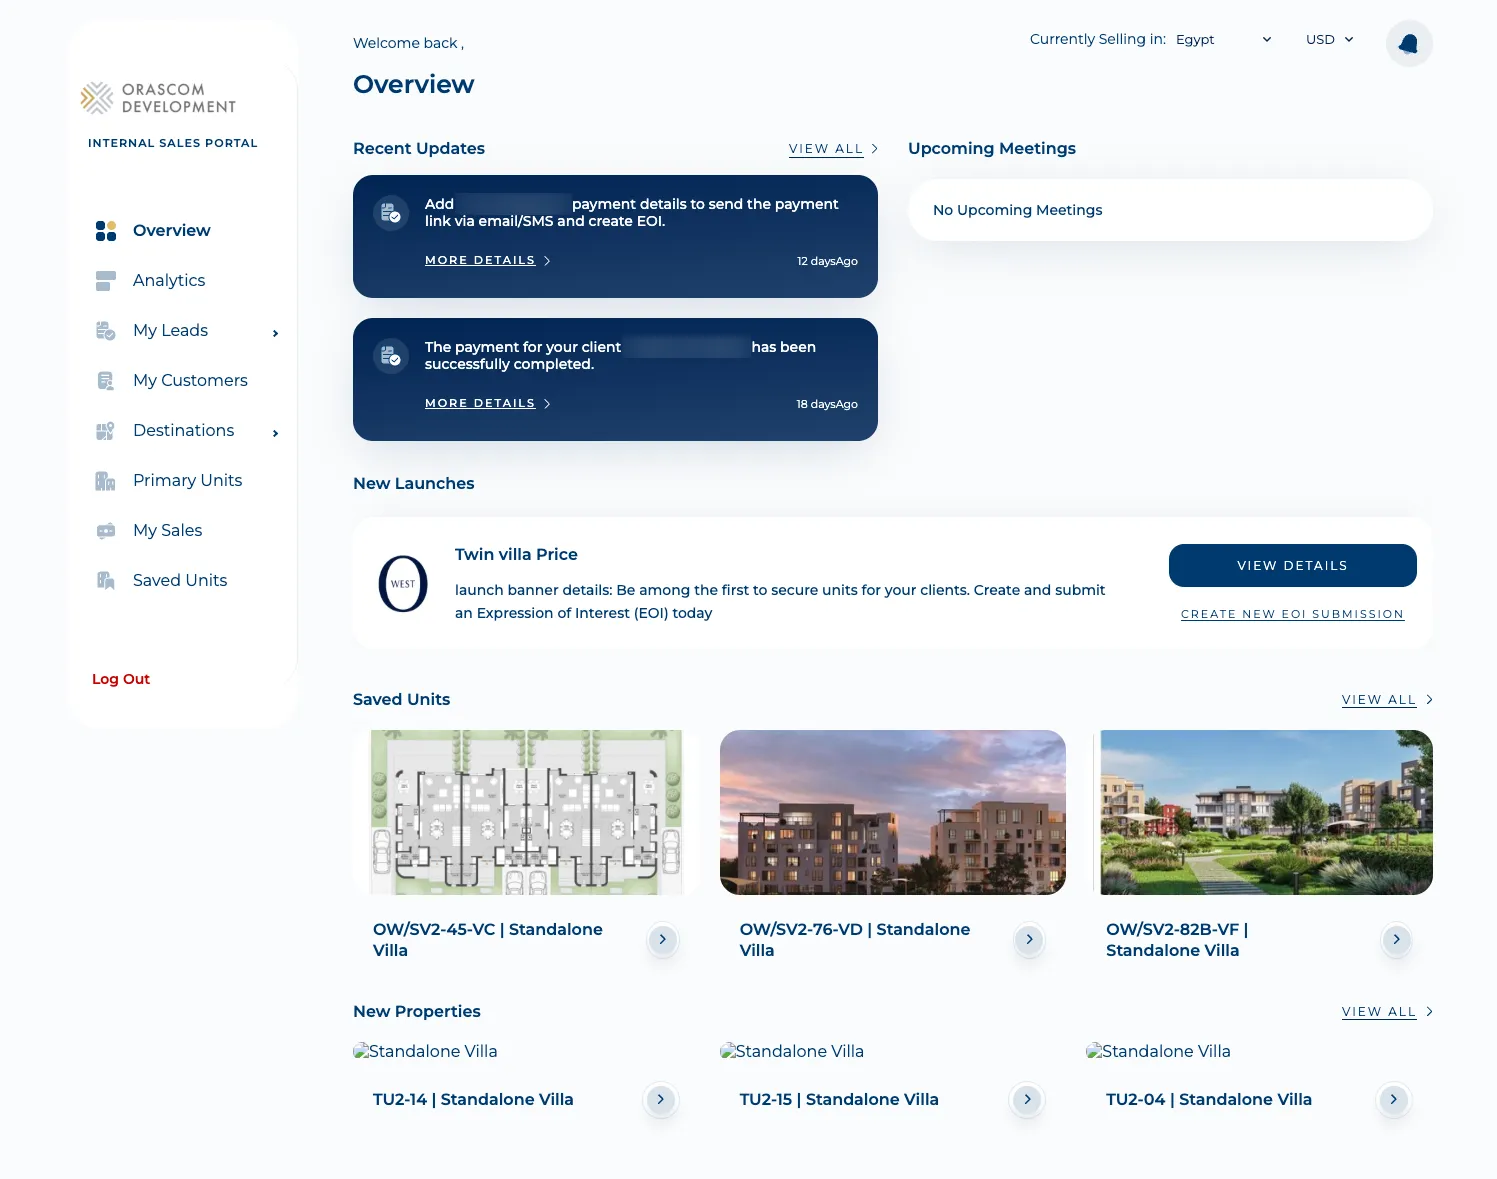
Task: Open the USD currency dropdown
Action: [1329, 40]
